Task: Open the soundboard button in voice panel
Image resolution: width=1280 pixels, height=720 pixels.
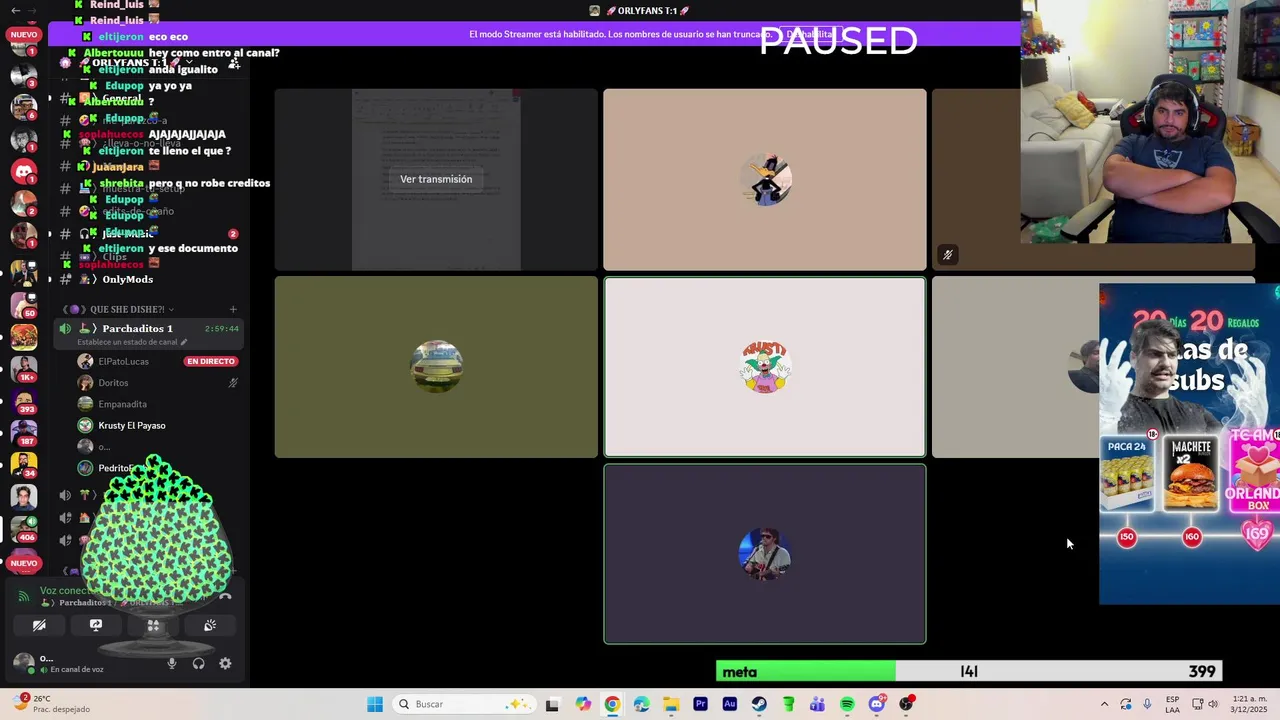Action: (210, 625)
